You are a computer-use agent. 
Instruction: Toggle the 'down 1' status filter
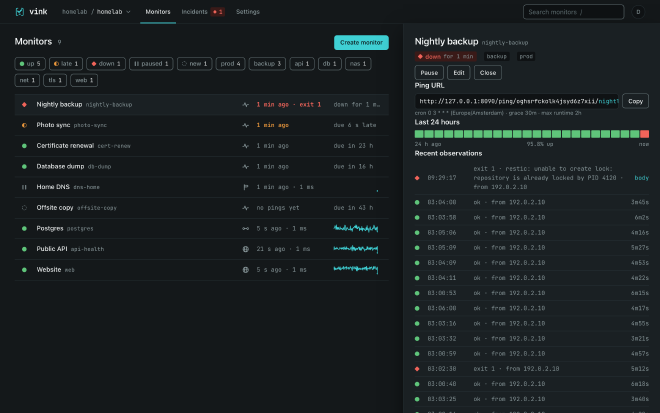(x=106, y=64)
